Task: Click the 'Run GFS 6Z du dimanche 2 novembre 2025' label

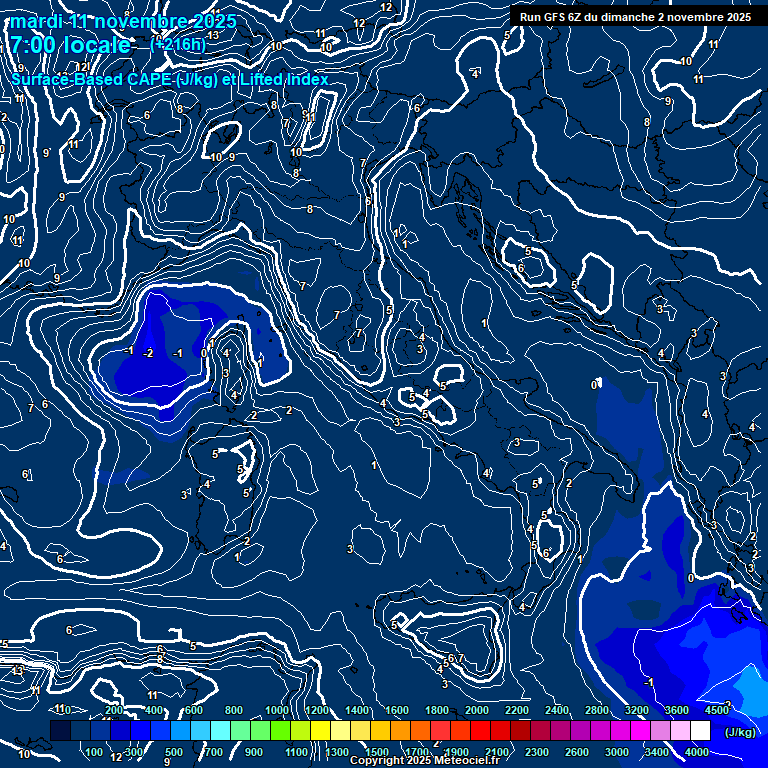Action: coord(635,17)
